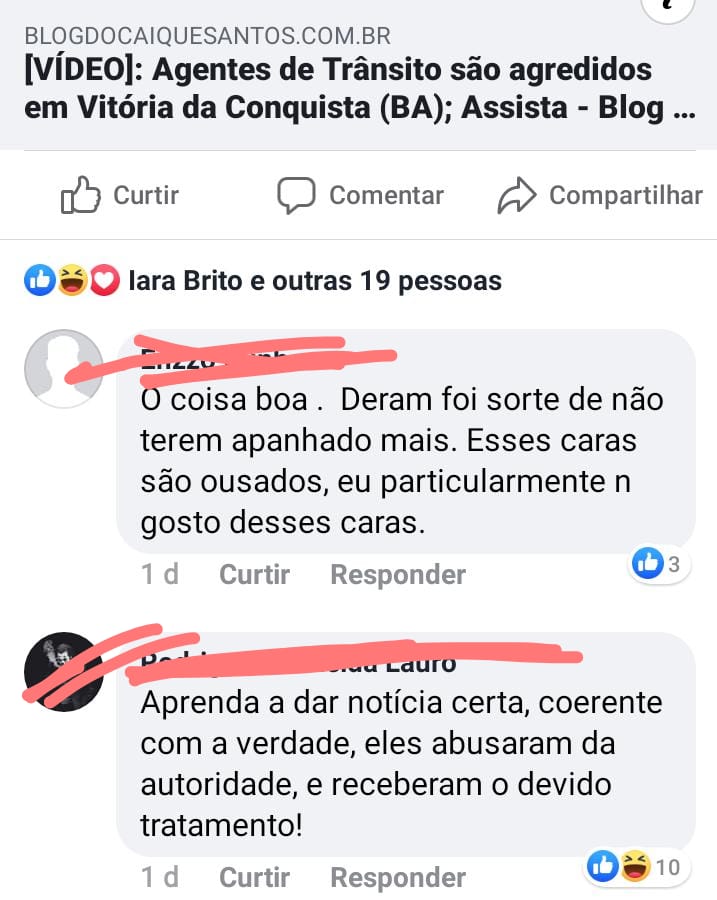Tap the laughing reaction emoji in the reactions summary
717x900 pixels.
point(72,281)
